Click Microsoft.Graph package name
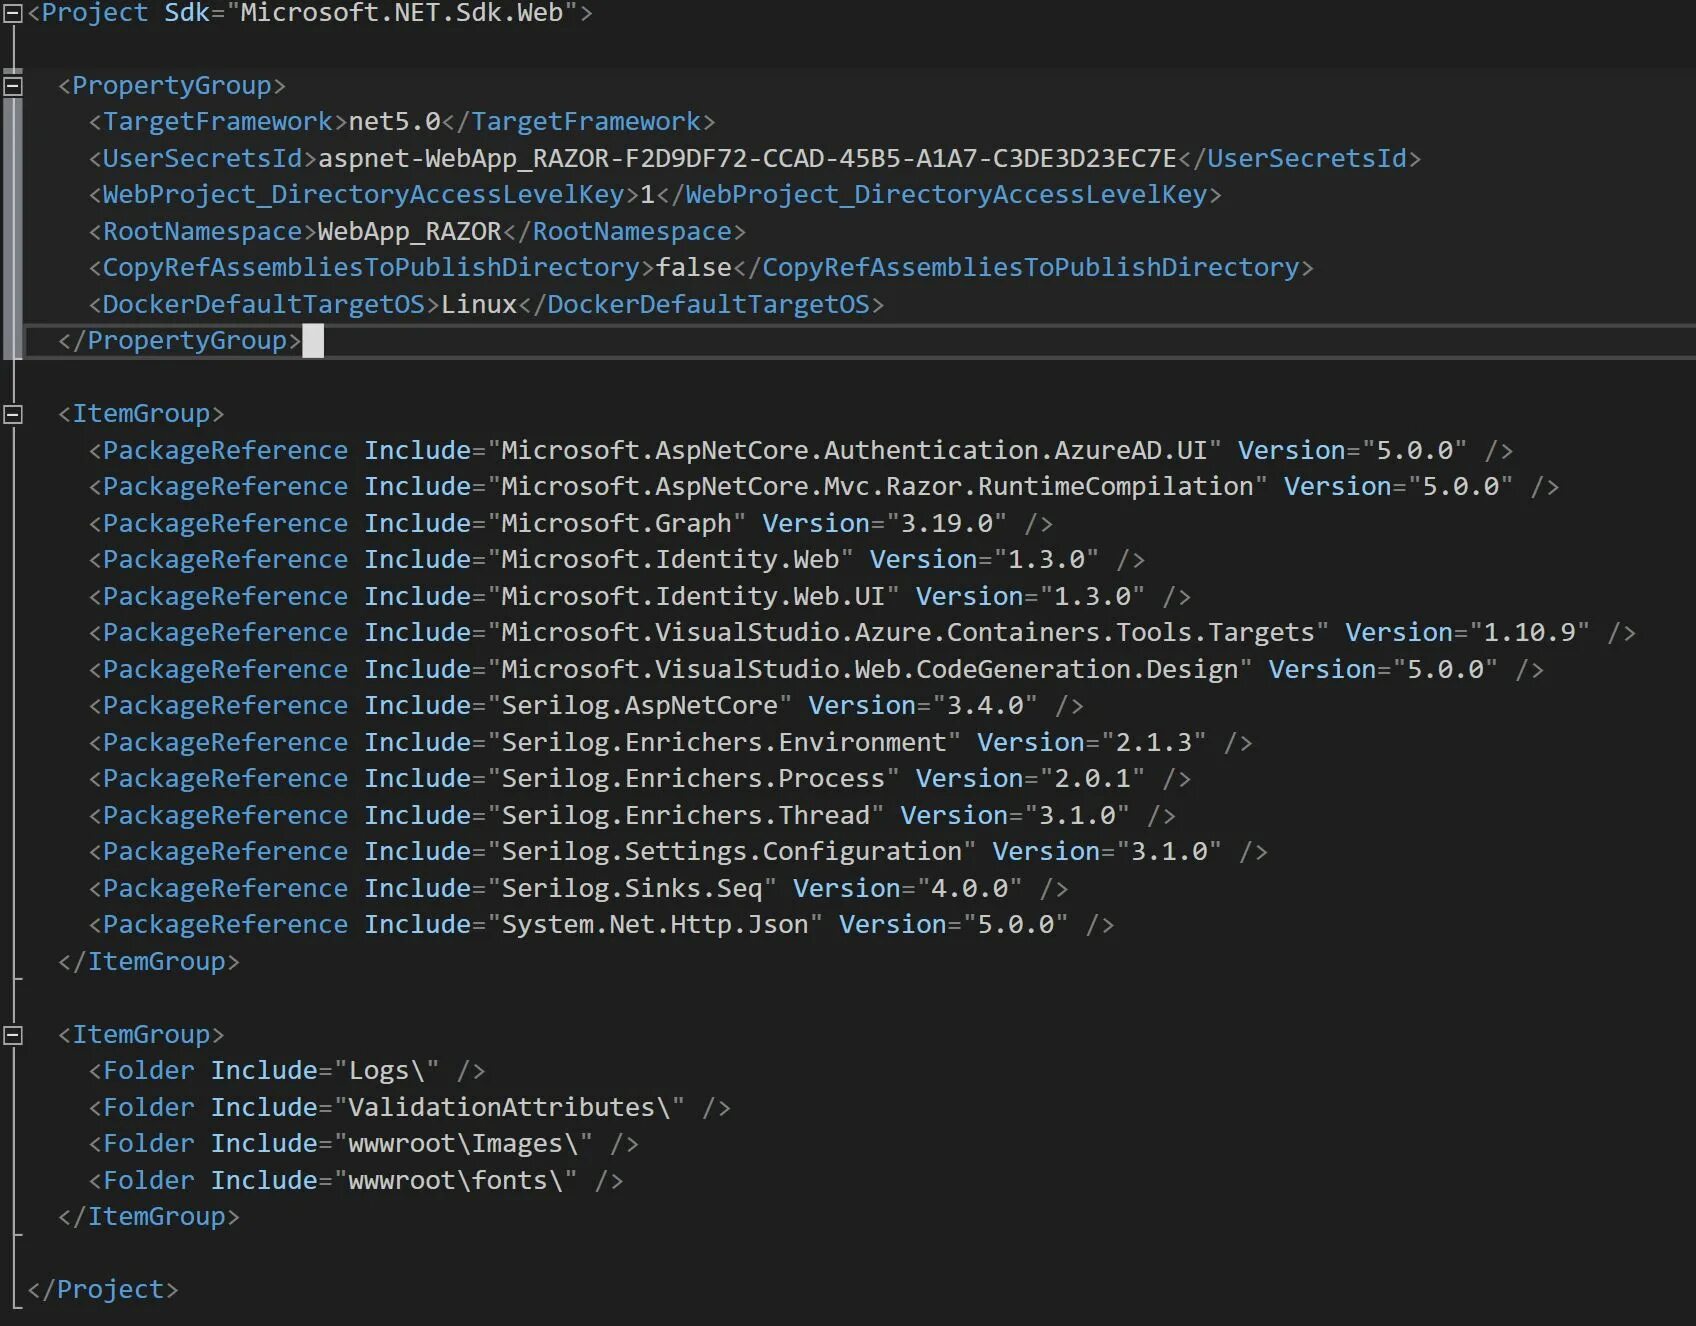 tap(616, 523)
